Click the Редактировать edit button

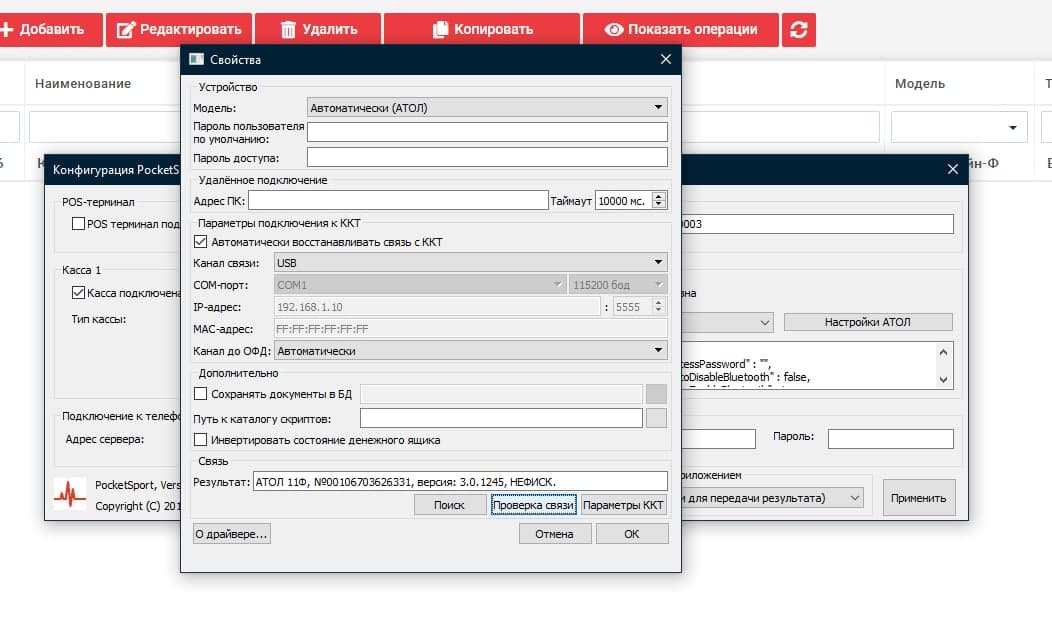pos(179,29)
